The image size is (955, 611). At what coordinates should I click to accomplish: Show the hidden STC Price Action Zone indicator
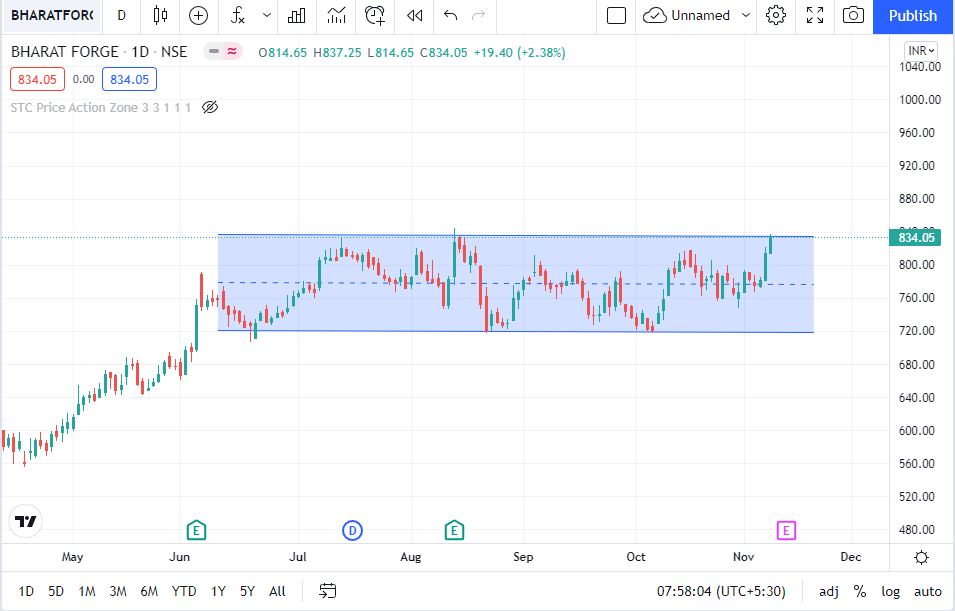point(210,107)
